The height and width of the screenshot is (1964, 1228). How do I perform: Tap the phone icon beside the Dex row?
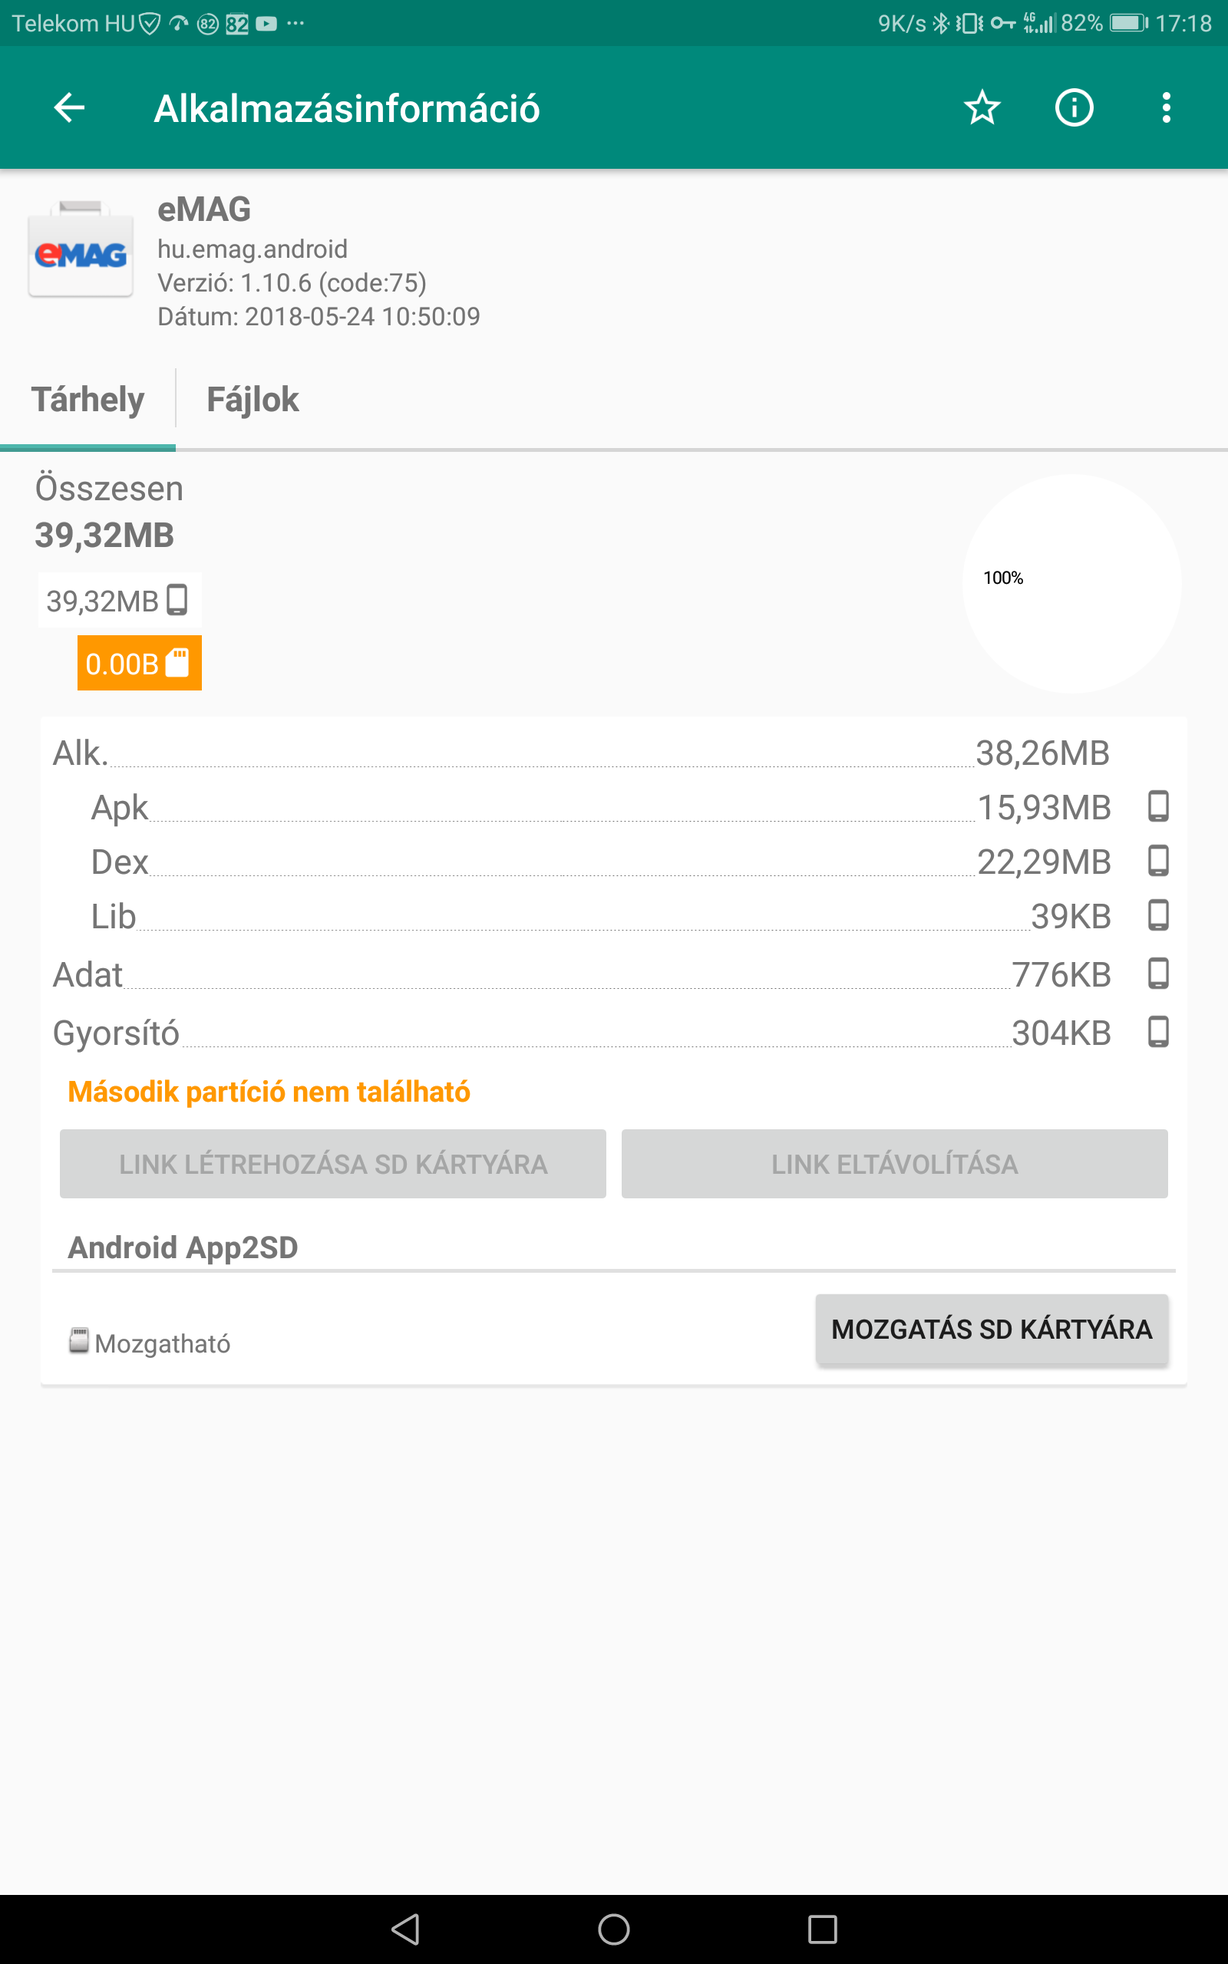pyautogui.click(x=1158, y=860)
